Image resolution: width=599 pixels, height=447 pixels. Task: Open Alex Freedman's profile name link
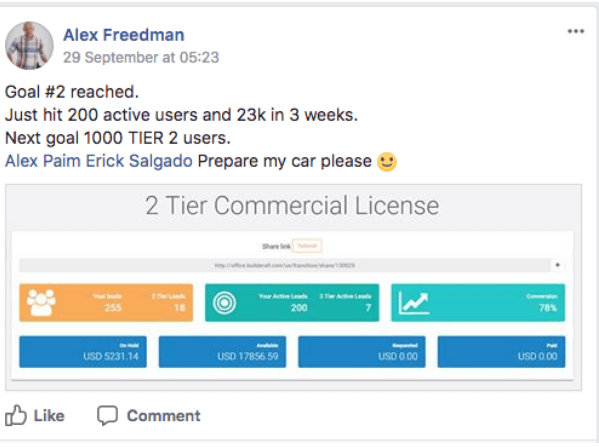point(123,35)
